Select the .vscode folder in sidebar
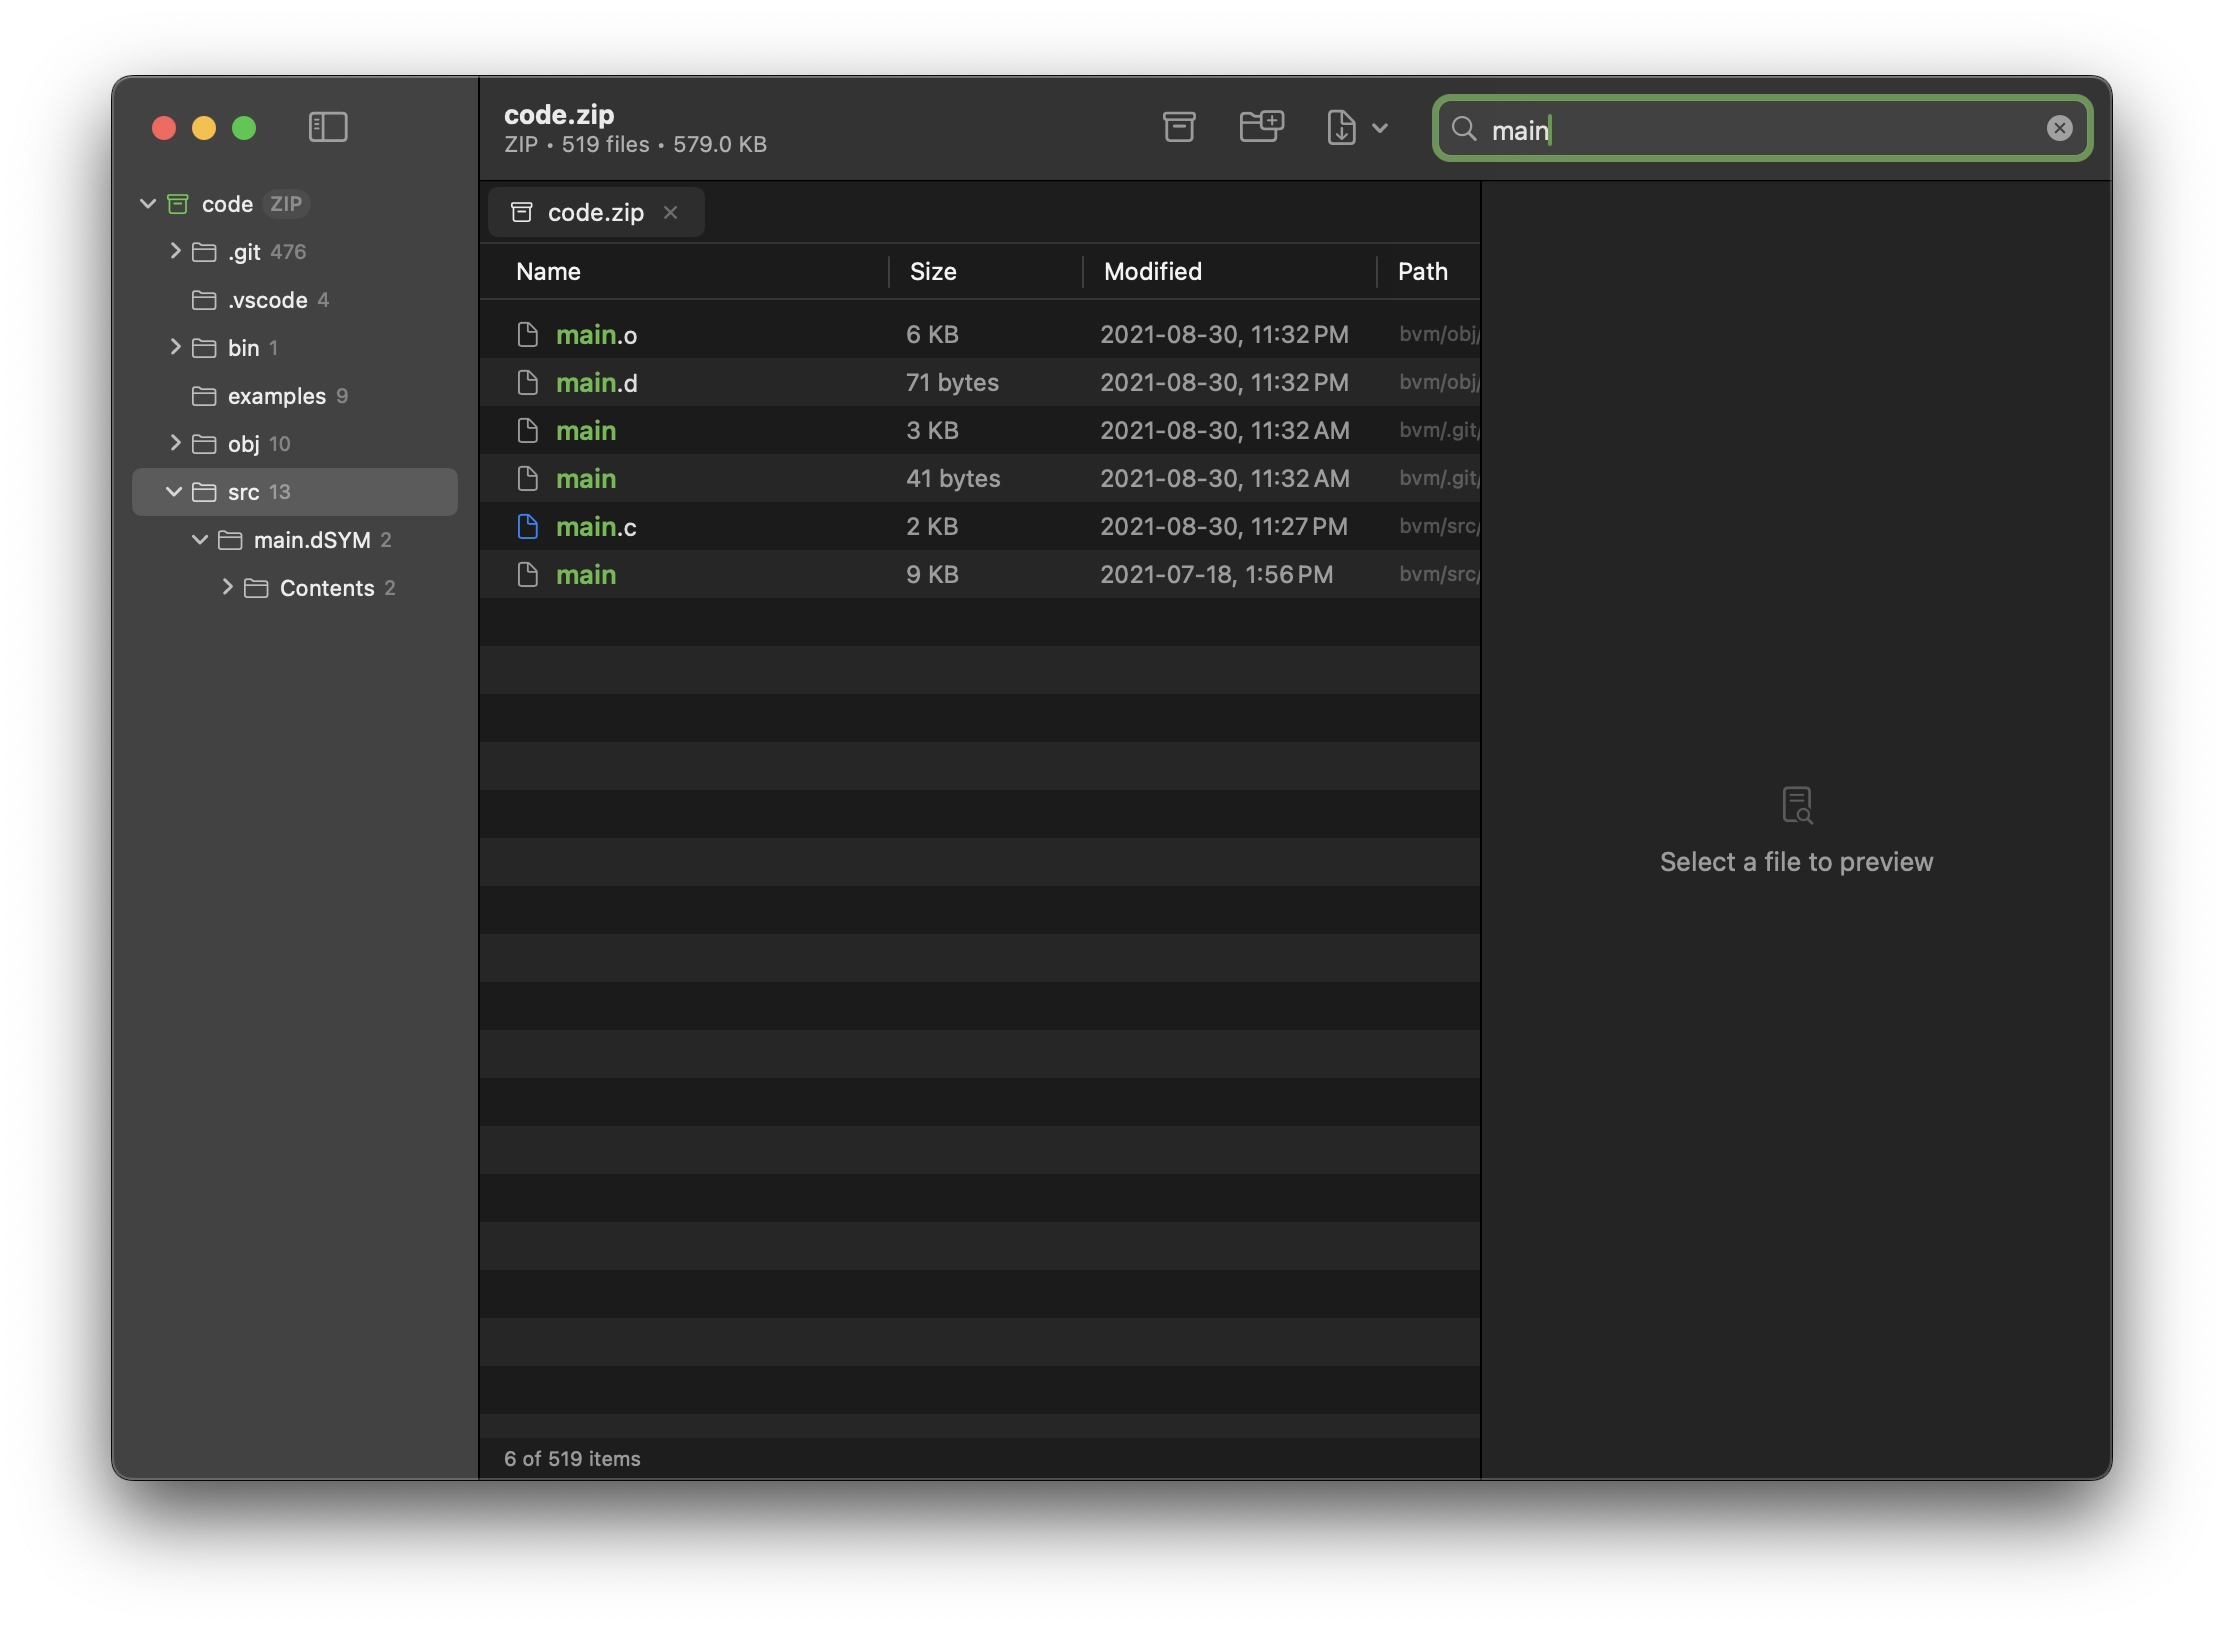Viewport: 2224px width, 1628px height. 295,300
